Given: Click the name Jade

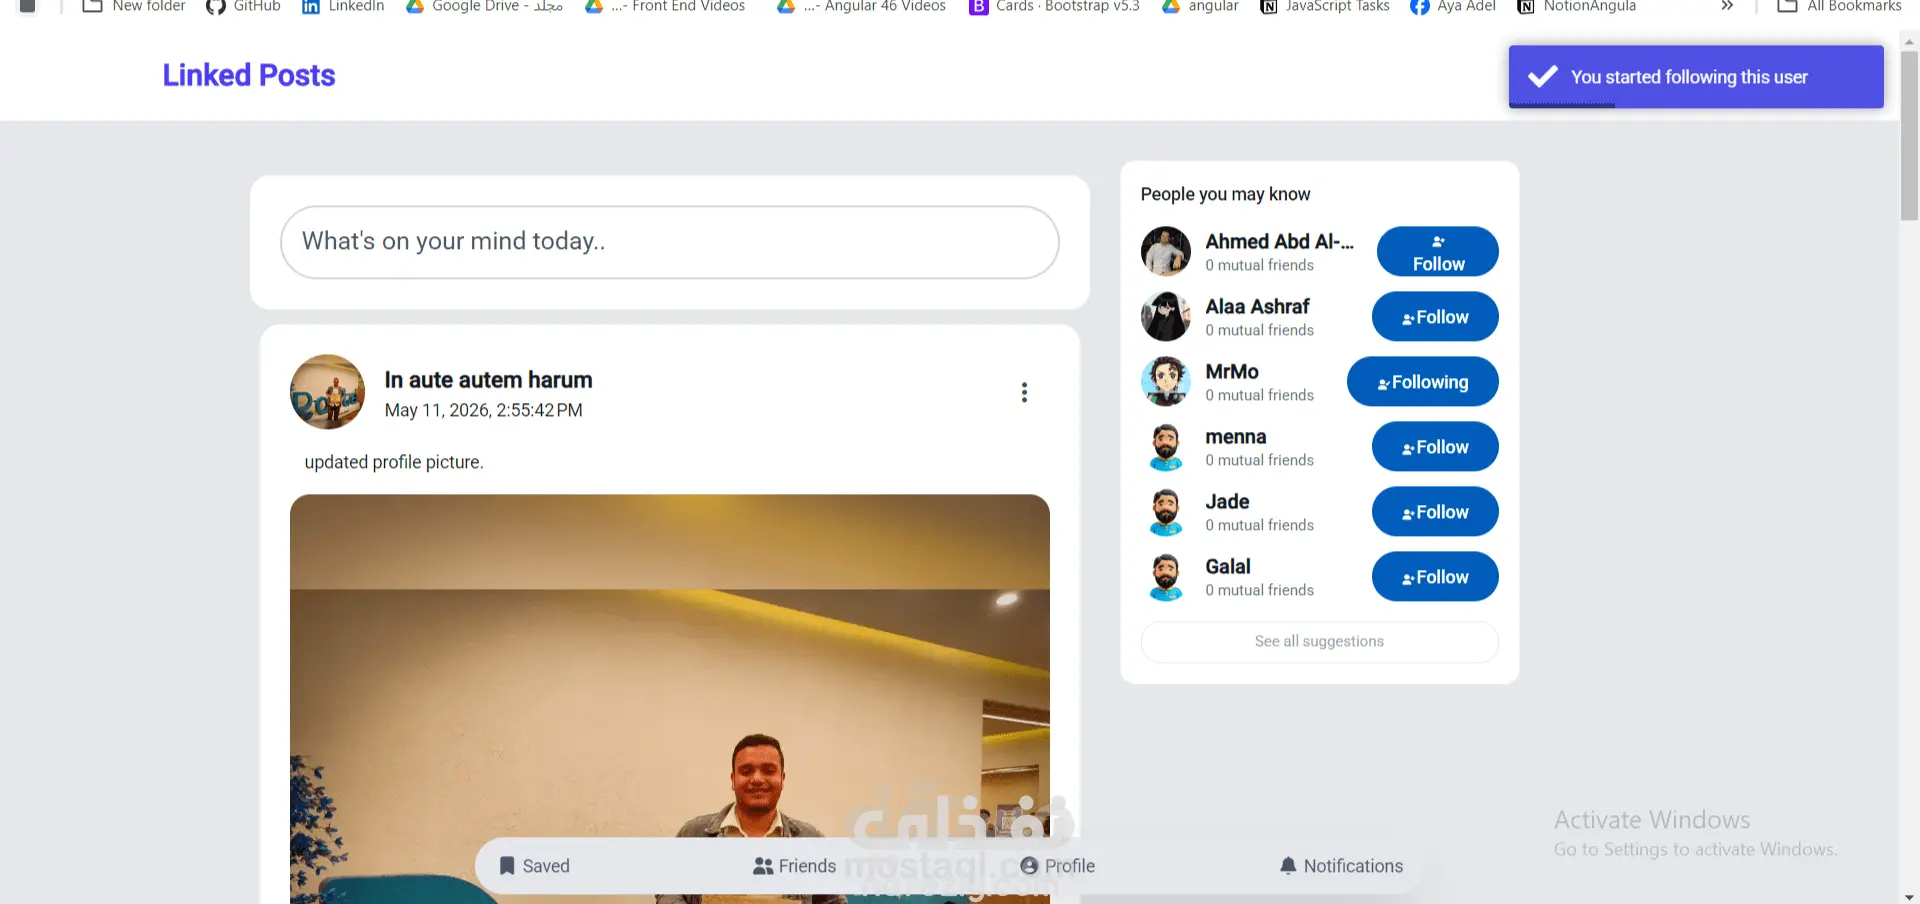Looking at the screenshot, I should pyautogui.click(x=1227, y=501).
